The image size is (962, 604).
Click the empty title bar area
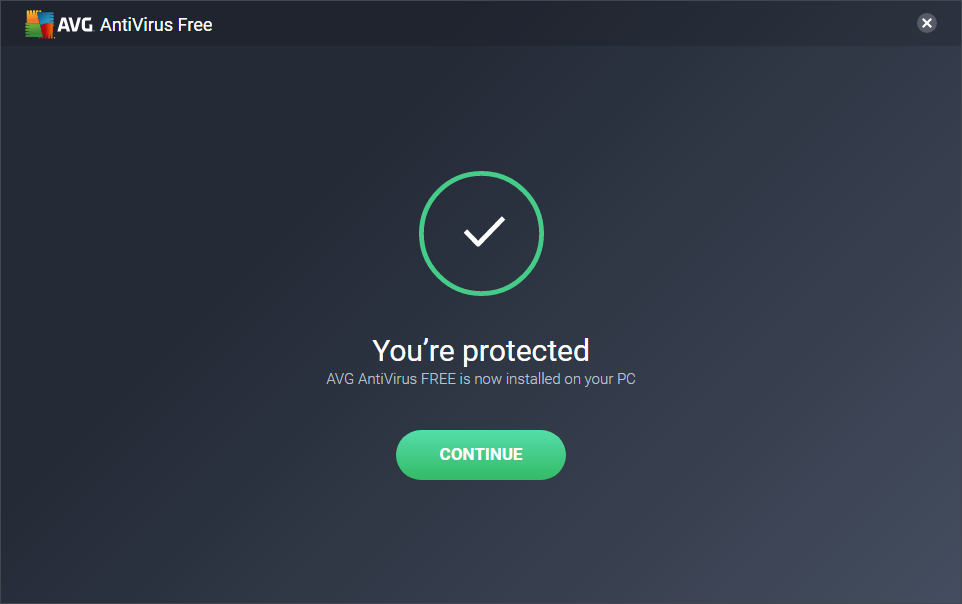(560, 23)
